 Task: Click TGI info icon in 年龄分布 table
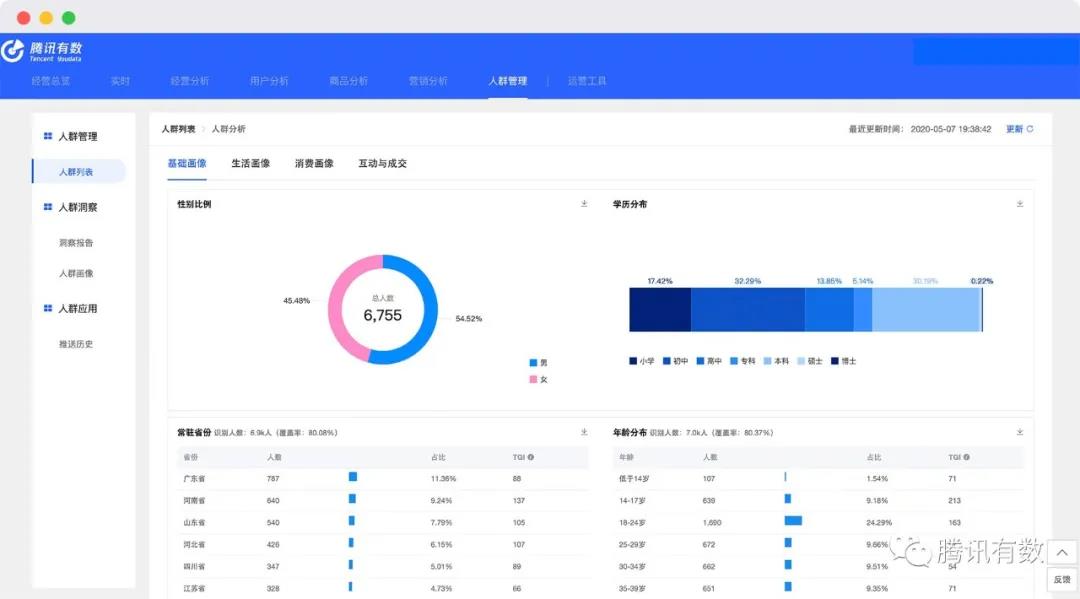click(x=966, y=457)
